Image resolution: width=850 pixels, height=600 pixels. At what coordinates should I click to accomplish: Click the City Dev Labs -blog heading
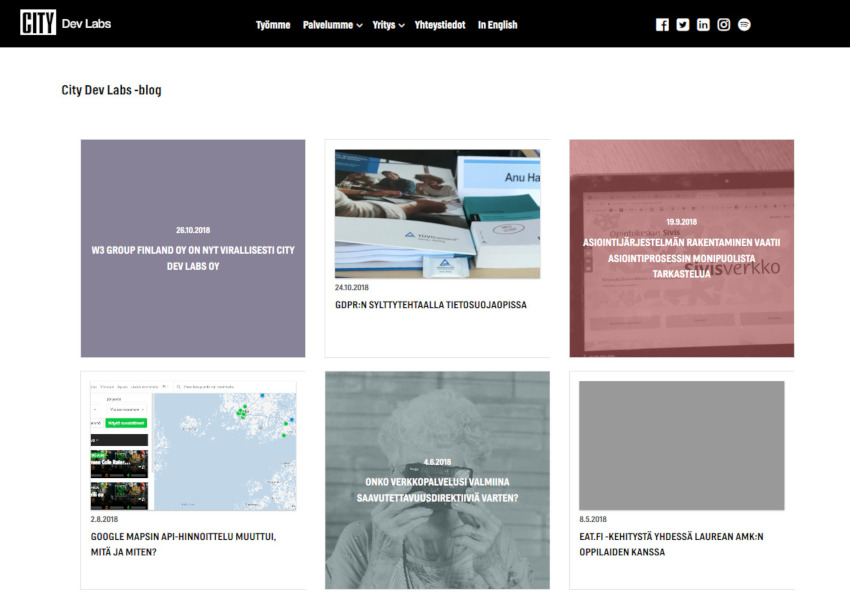tap(111, 90)
